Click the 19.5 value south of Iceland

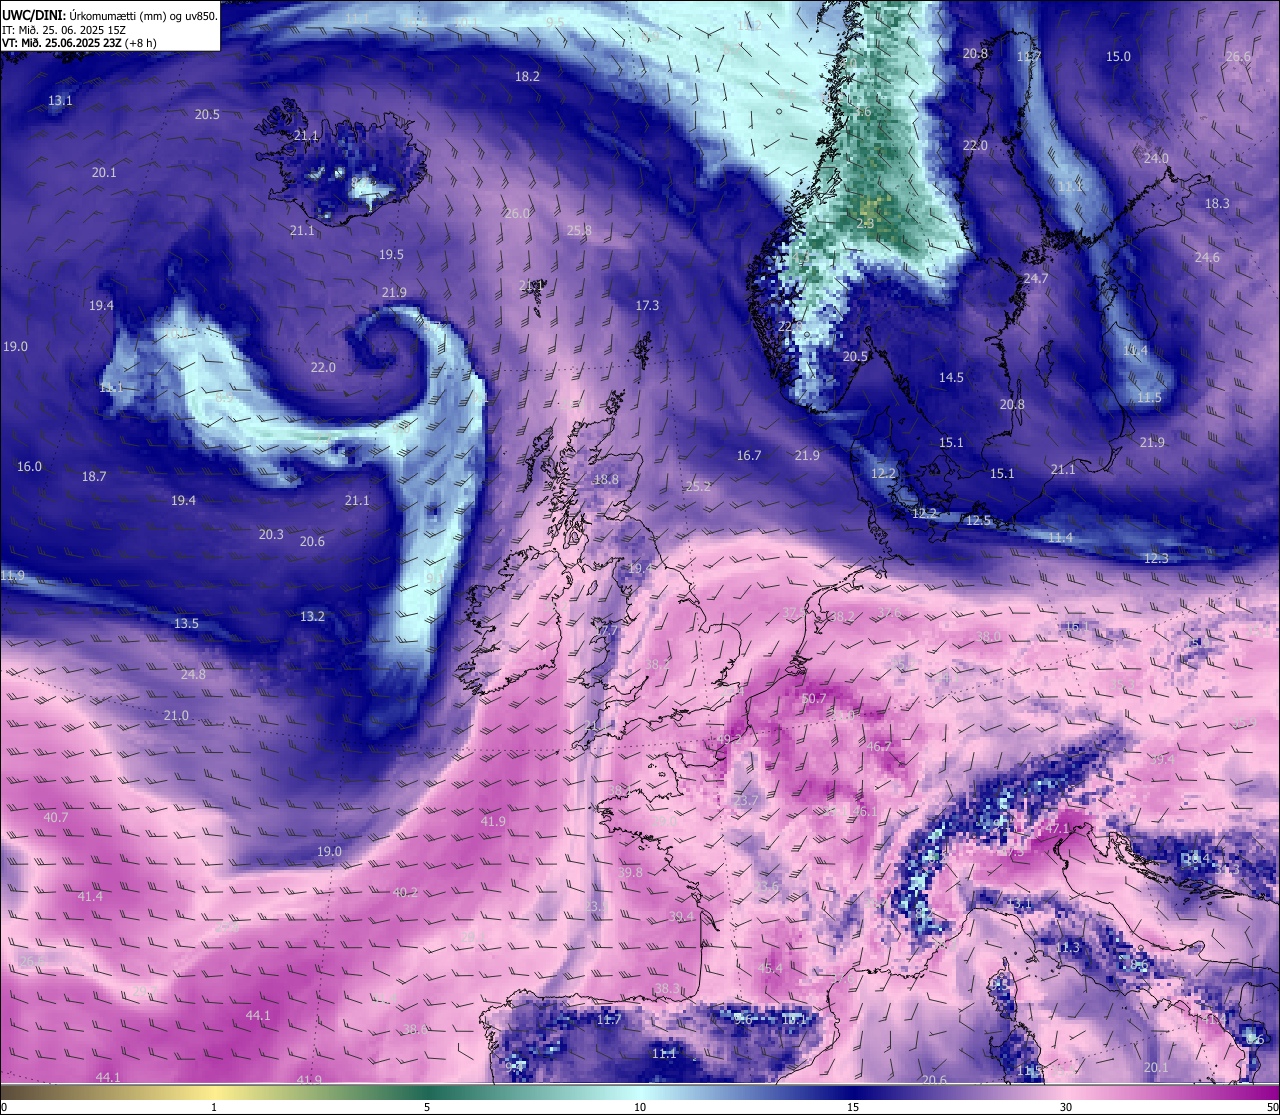pyautogui.click(x=391, y=255)
